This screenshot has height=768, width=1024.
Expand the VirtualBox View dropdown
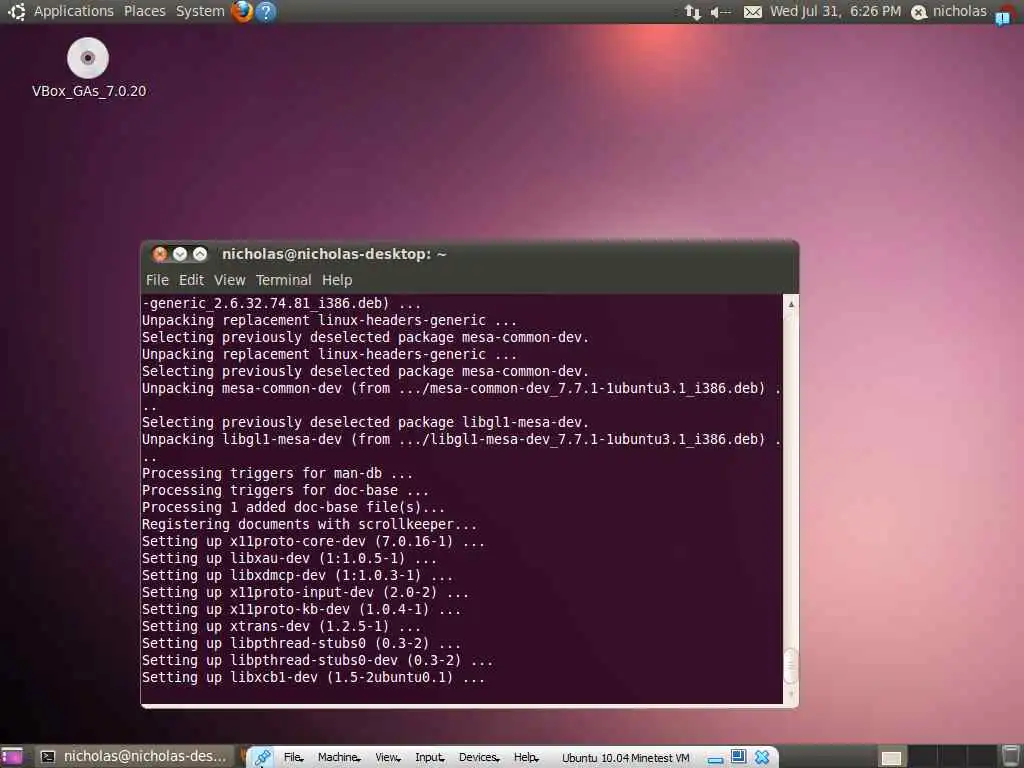point(387,758)
